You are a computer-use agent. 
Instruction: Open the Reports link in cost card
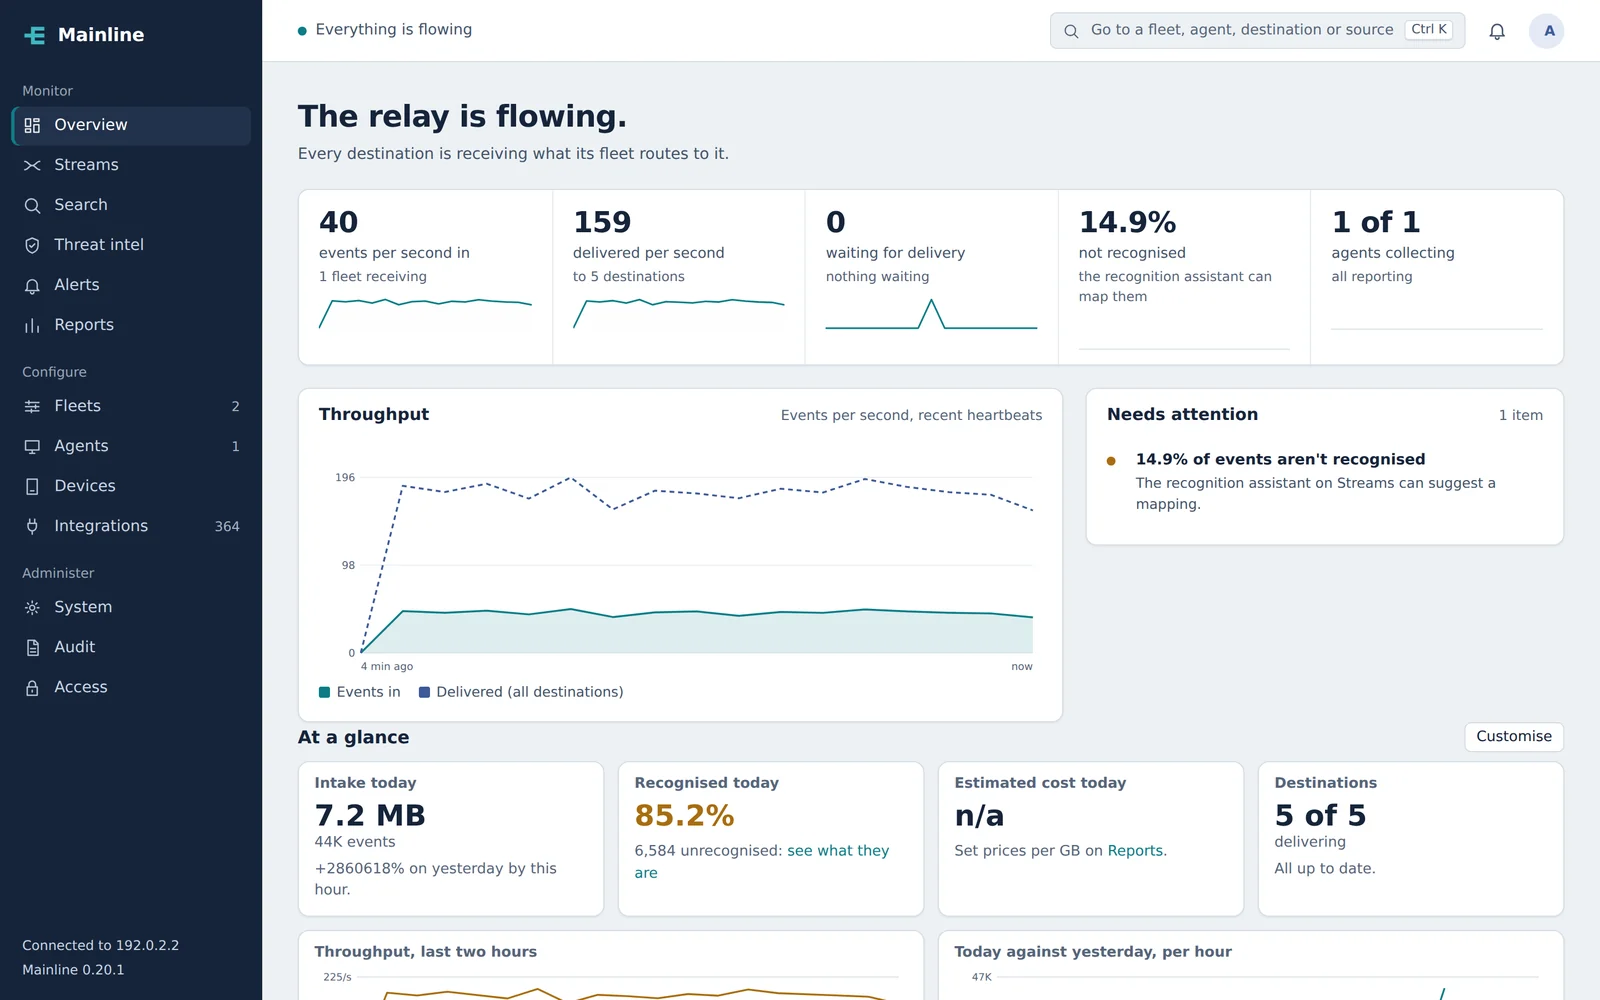[x=1135, y=851]
